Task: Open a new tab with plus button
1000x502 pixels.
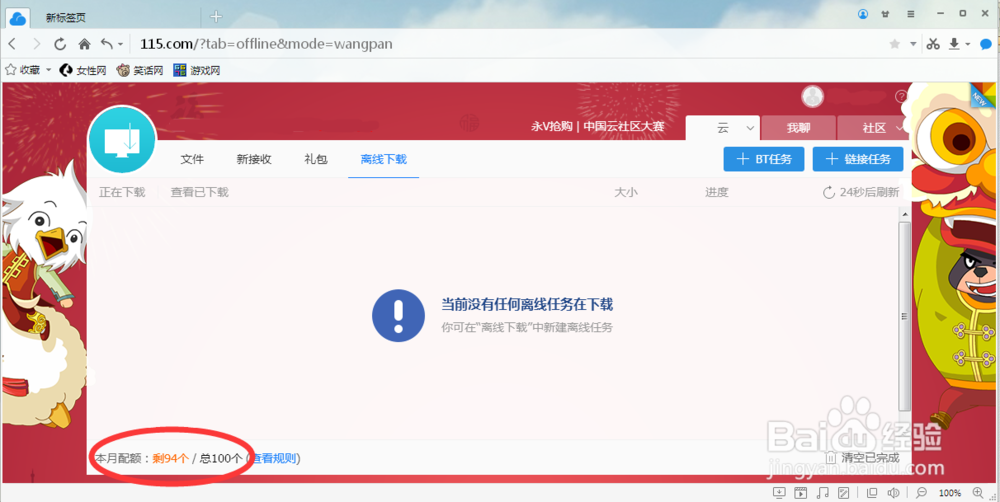Action: tap(216, 17)
